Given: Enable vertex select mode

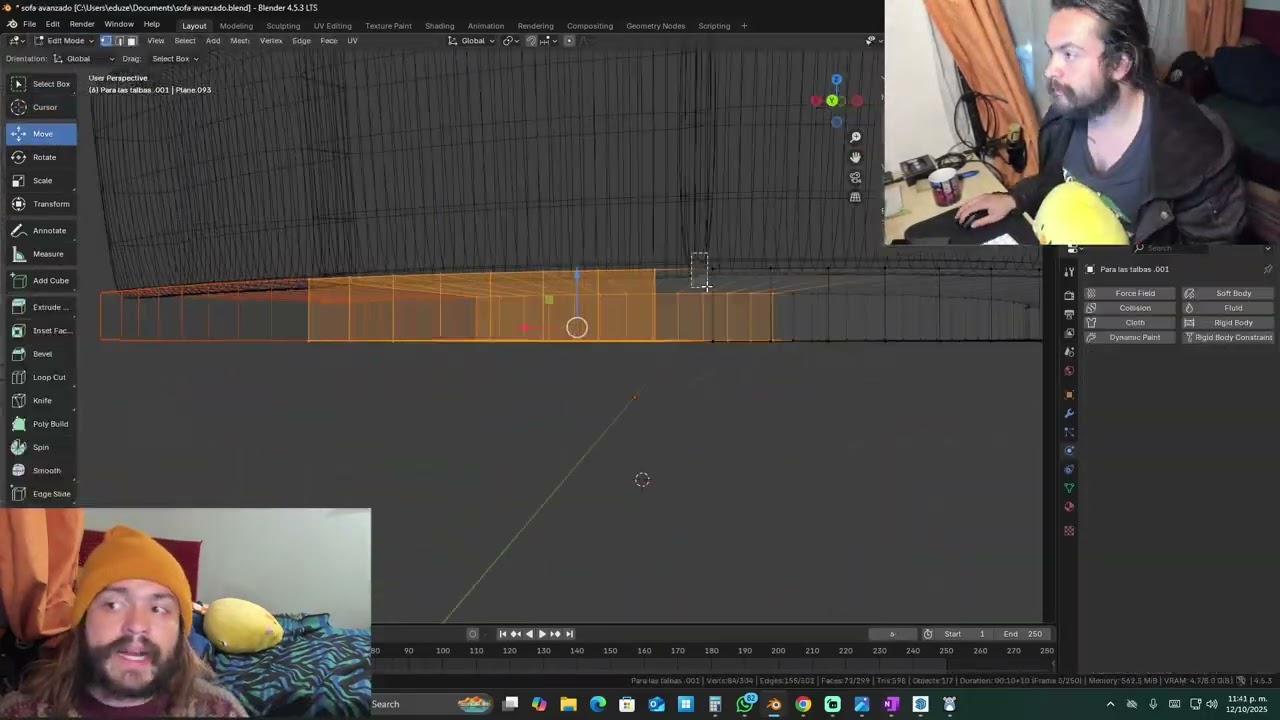Looking at the screenshot, I should (106, 41).
